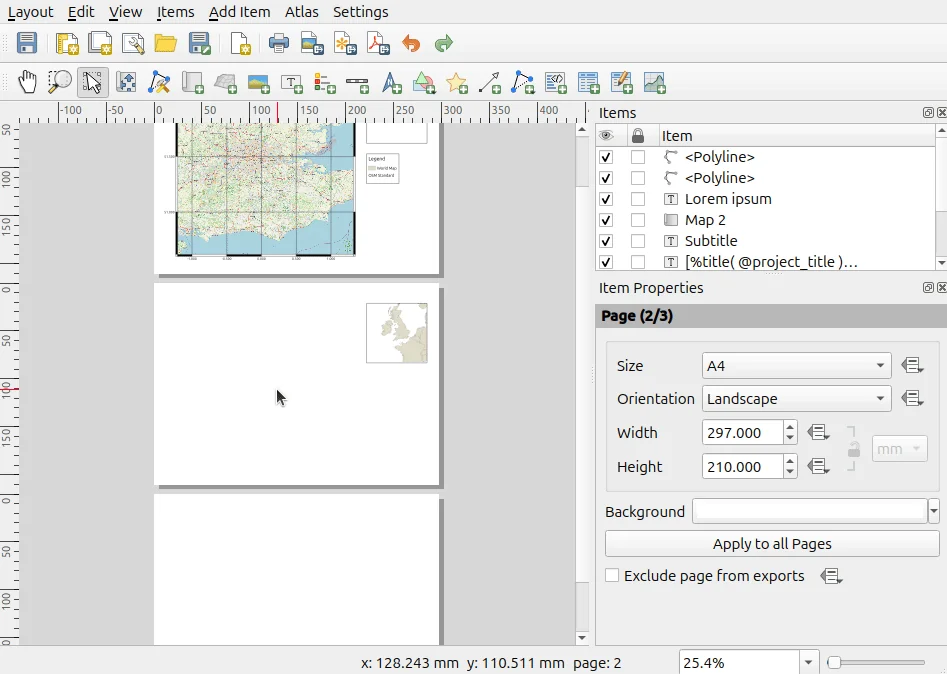Choose the Add Label tool
The image size is (947, 674).
(291, 82)
